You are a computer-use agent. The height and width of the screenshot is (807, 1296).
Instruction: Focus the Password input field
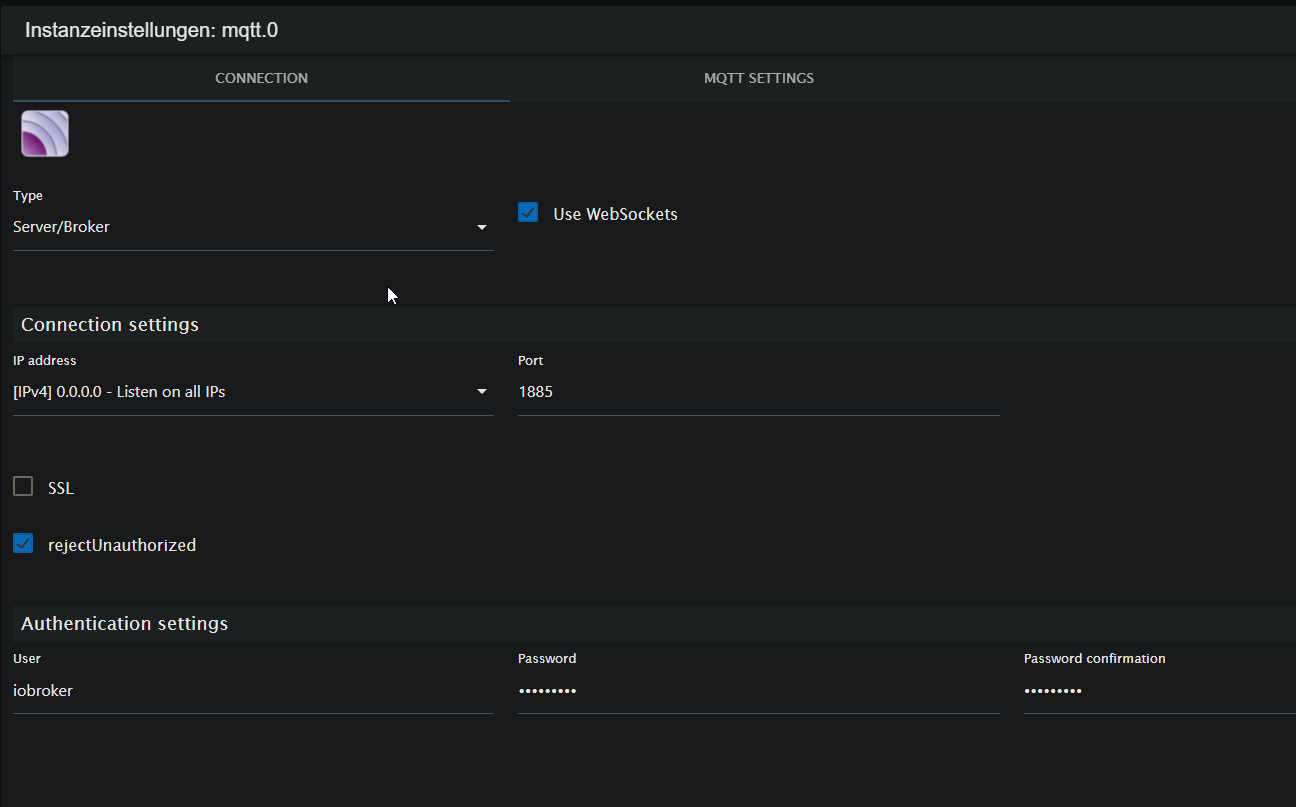click(x=759, y=690)
